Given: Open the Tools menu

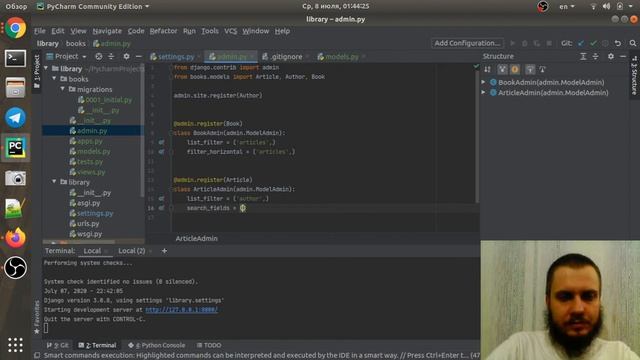Looking at the screenshot, I should click(210, 31).
